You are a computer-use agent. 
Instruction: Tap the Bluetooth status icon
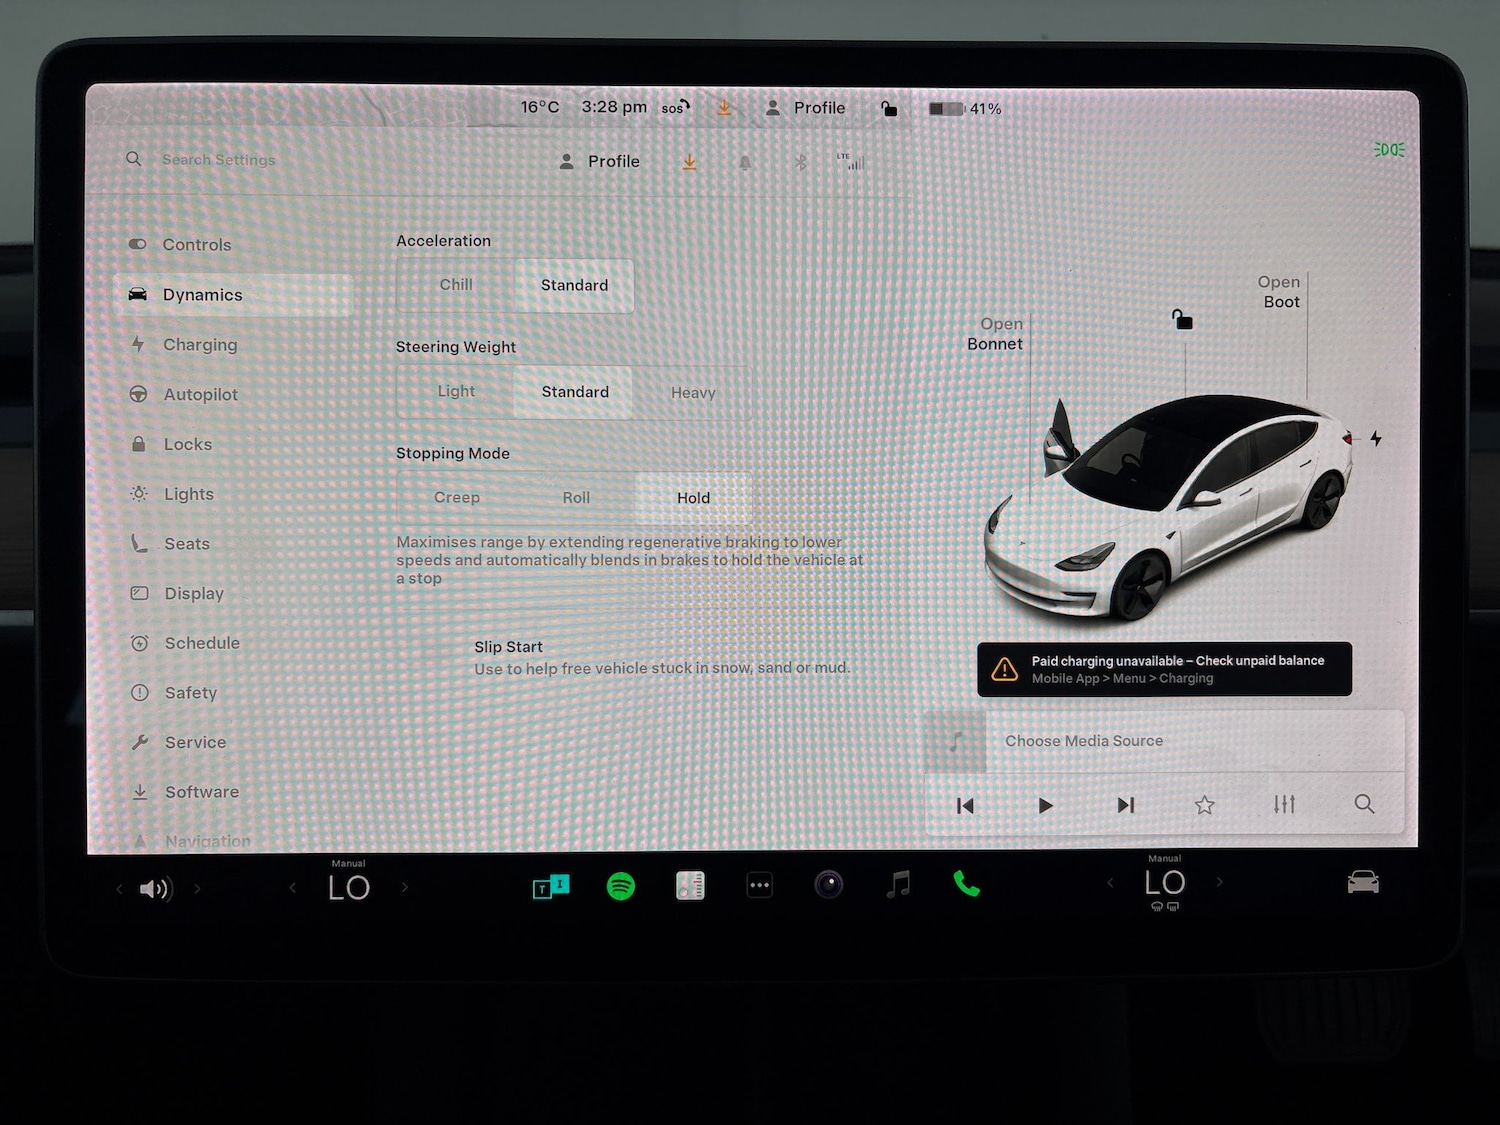tap(801, 162)
